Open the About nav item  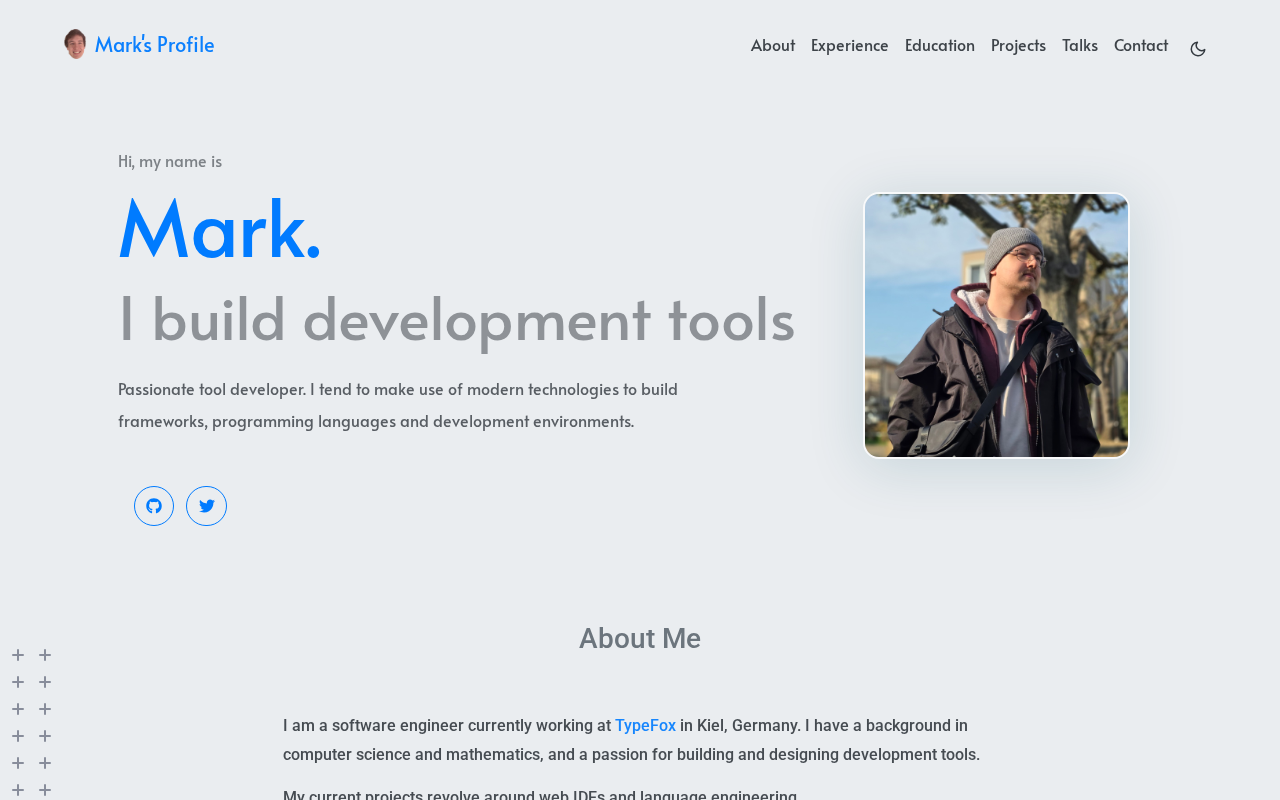point(773,45)
